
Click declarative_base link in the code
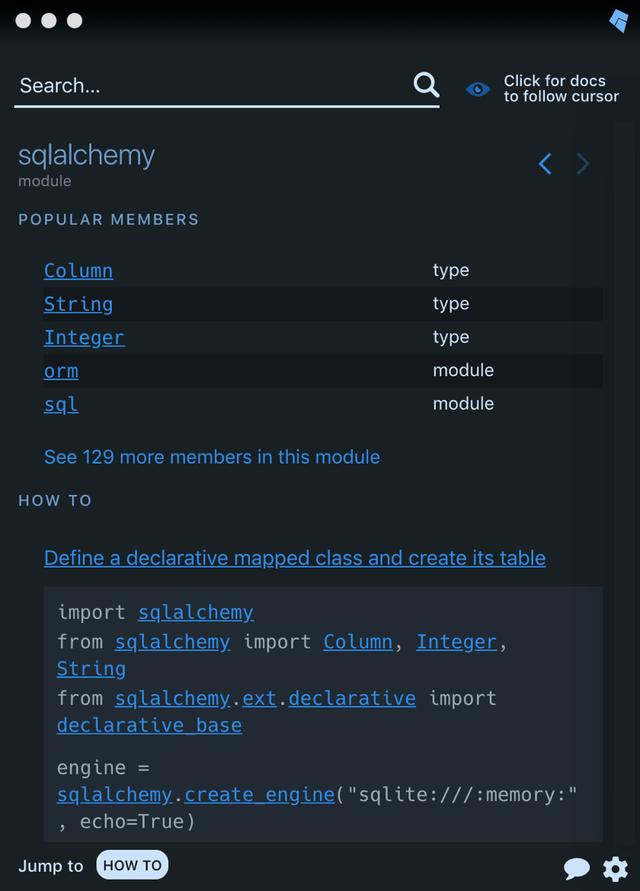click(x=149, y=725)
